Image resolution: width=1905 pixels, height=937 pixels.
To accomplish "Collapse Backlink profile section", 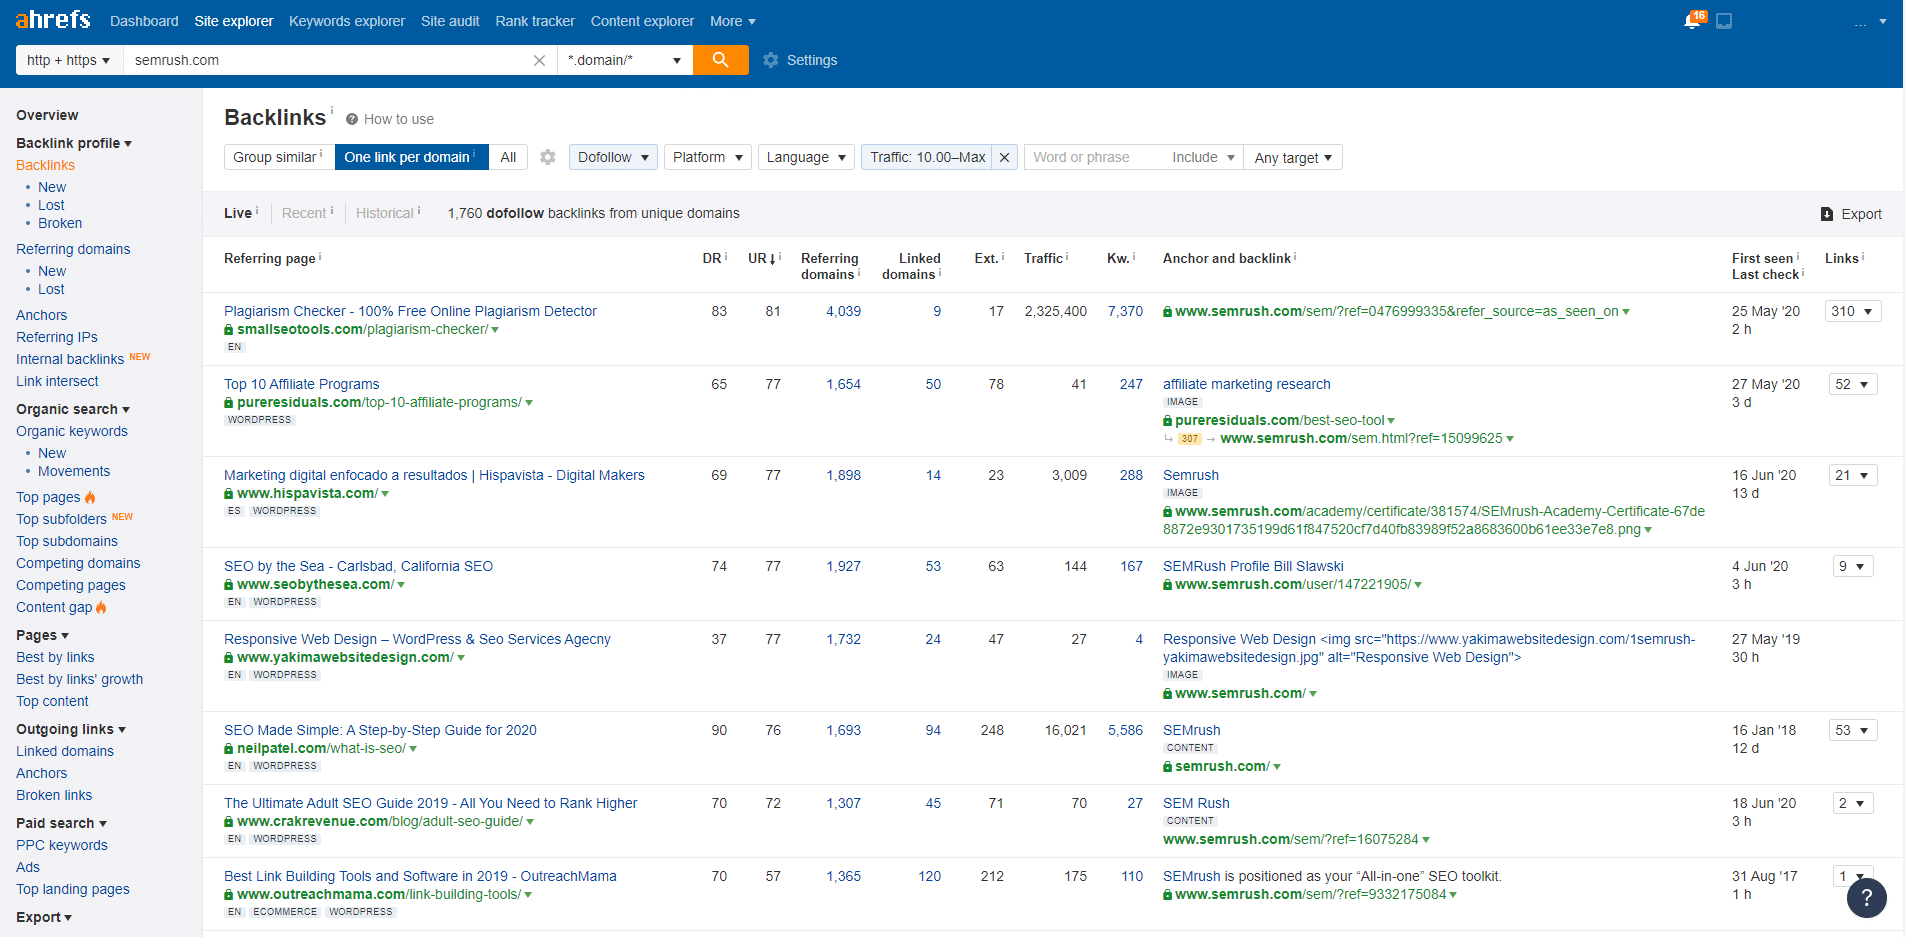I will click(74, 143).
